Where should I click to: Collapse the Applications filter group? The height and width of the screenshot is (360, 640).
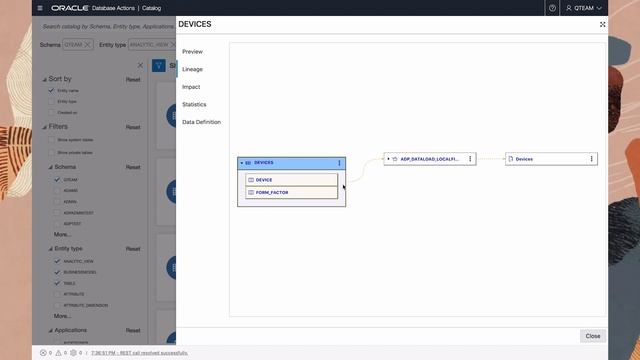tap(51, 330)
